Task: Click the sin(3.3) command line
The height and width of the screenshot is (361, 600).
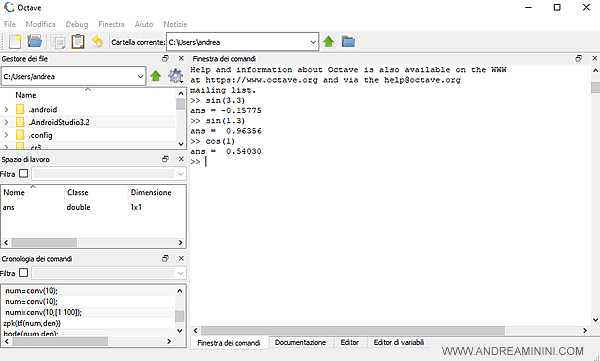Action: [217, 100]
